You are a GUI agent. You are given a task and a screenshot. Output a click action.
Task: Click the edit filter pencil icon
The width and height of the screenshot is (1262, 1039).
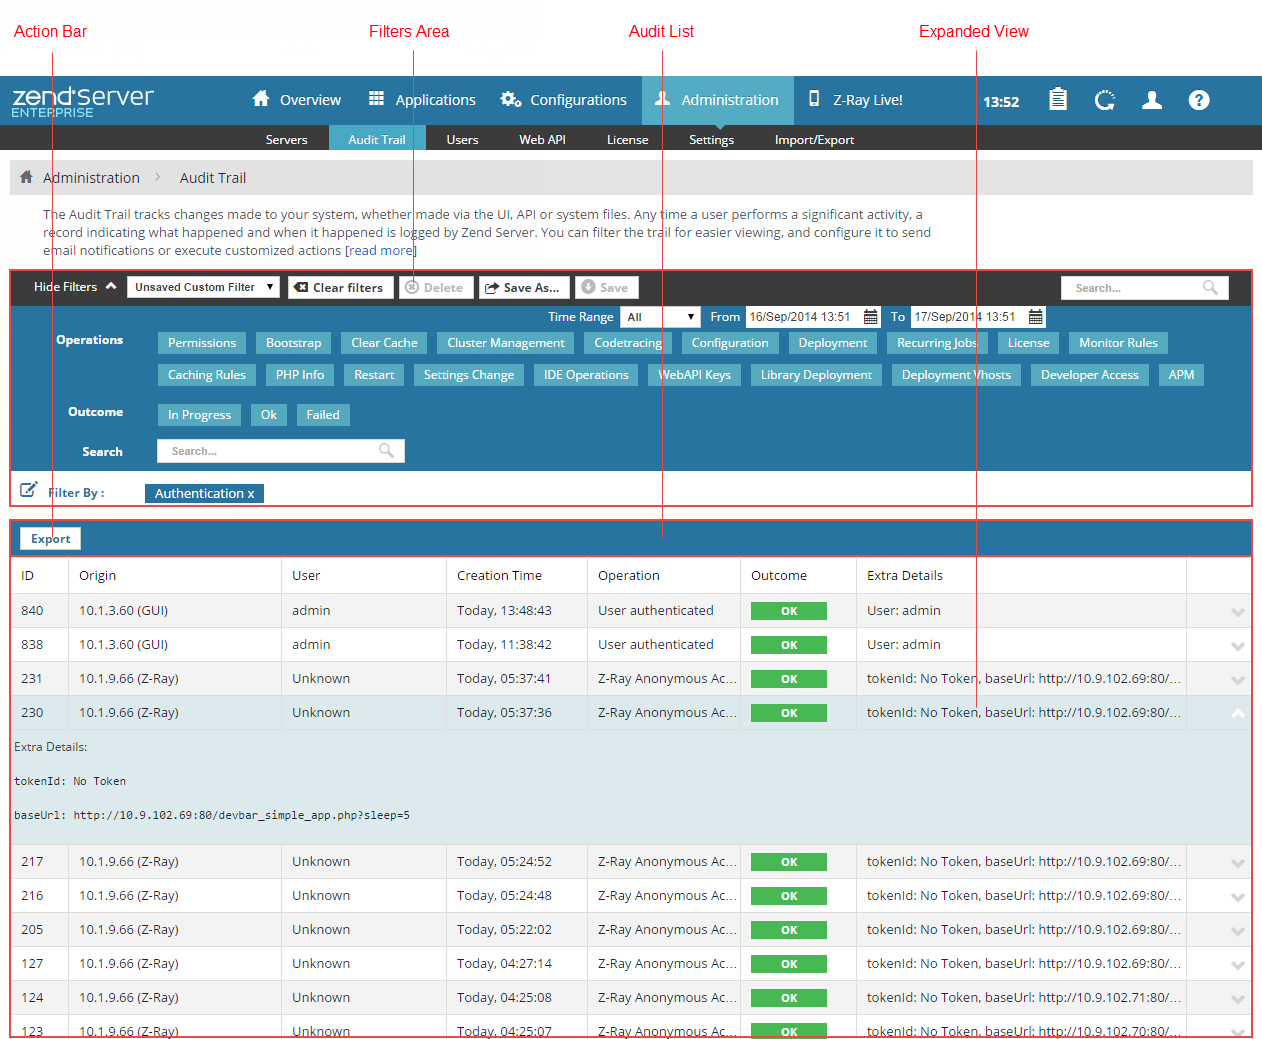[29, 490]
